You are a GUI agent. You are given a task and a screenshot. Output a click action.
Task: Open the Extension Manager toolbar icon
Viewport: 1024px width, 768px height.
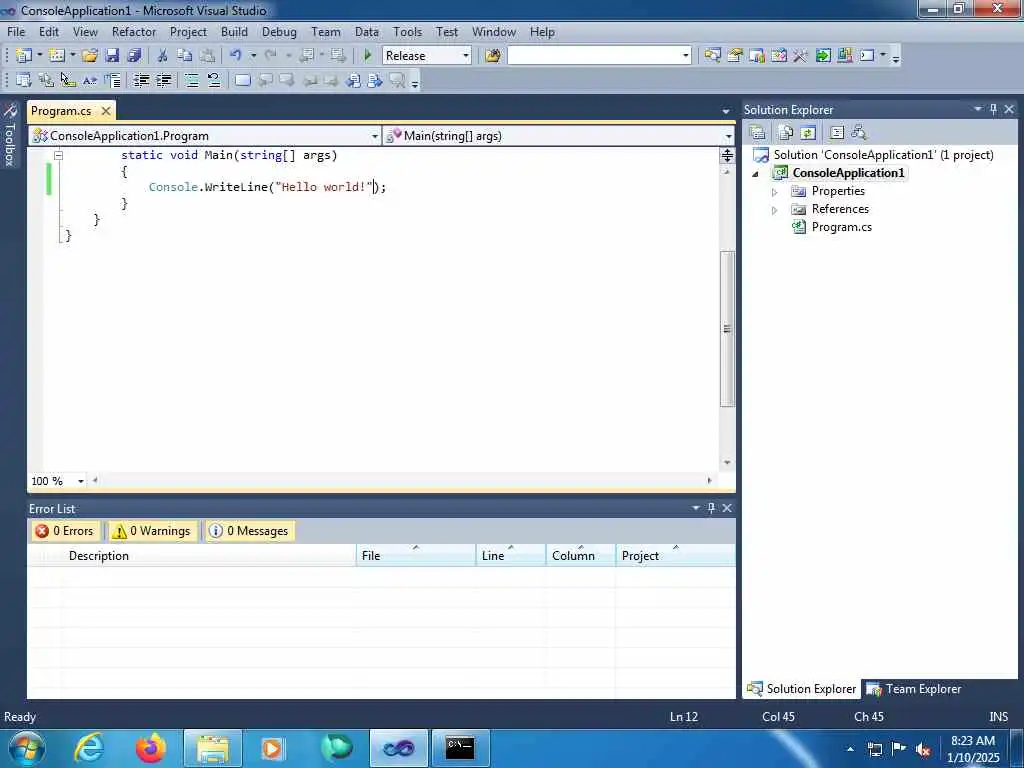845,56
